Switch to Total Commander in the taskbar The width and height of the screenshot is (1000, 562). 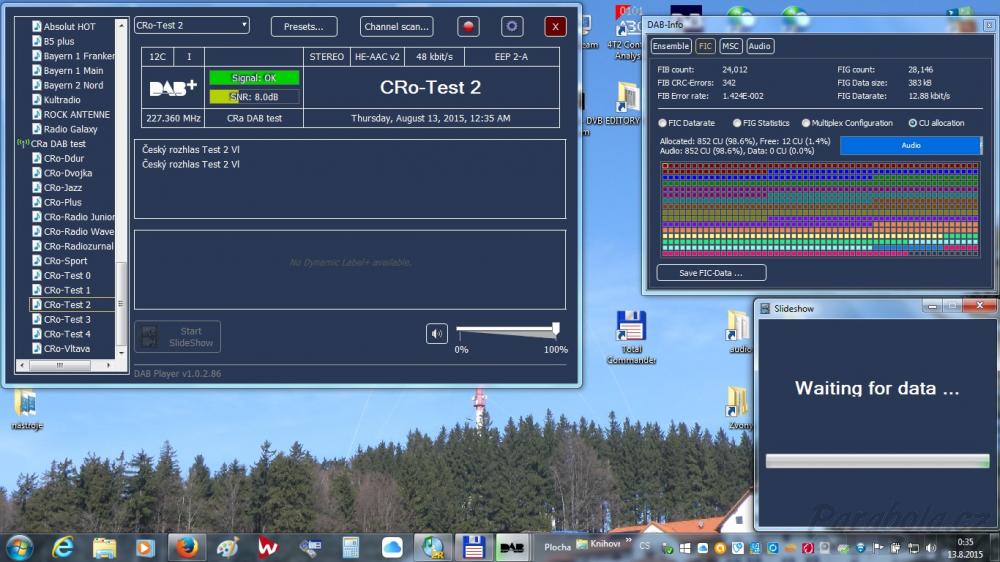(x=473, y=548)
